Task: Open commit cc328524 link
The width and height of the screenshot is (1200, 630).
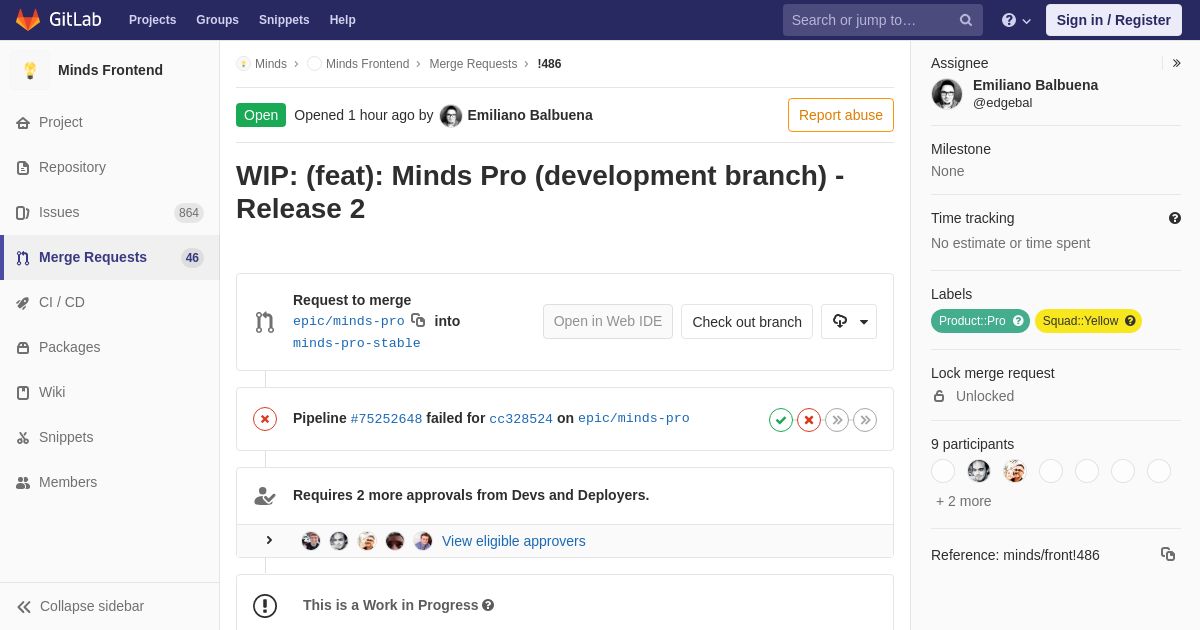Action: tap(521, 419)
